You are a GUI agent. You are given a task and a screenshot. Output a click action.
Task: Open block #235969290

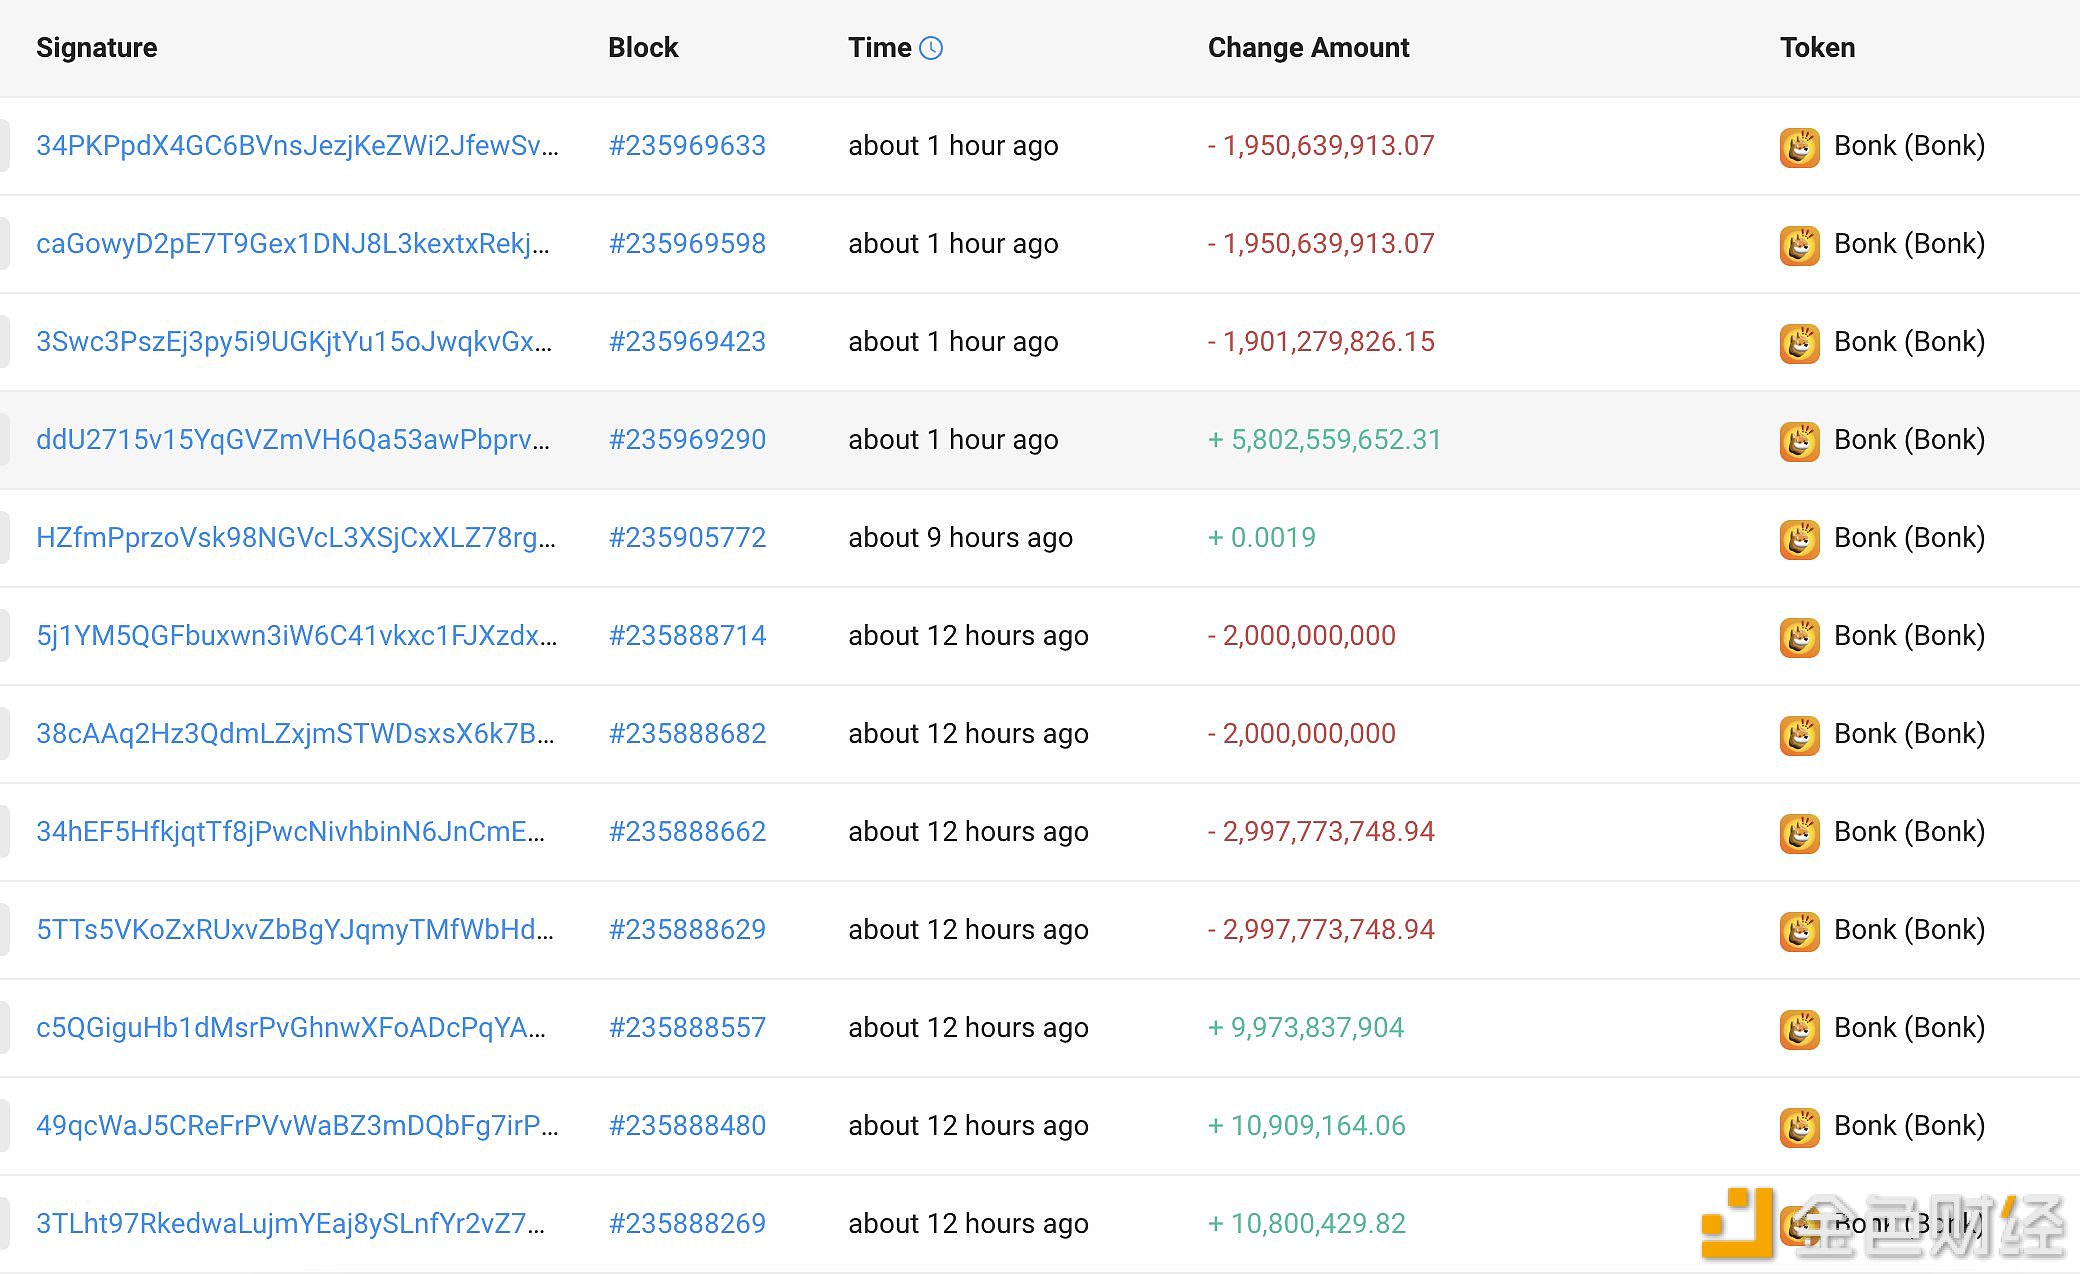point(687,440)
